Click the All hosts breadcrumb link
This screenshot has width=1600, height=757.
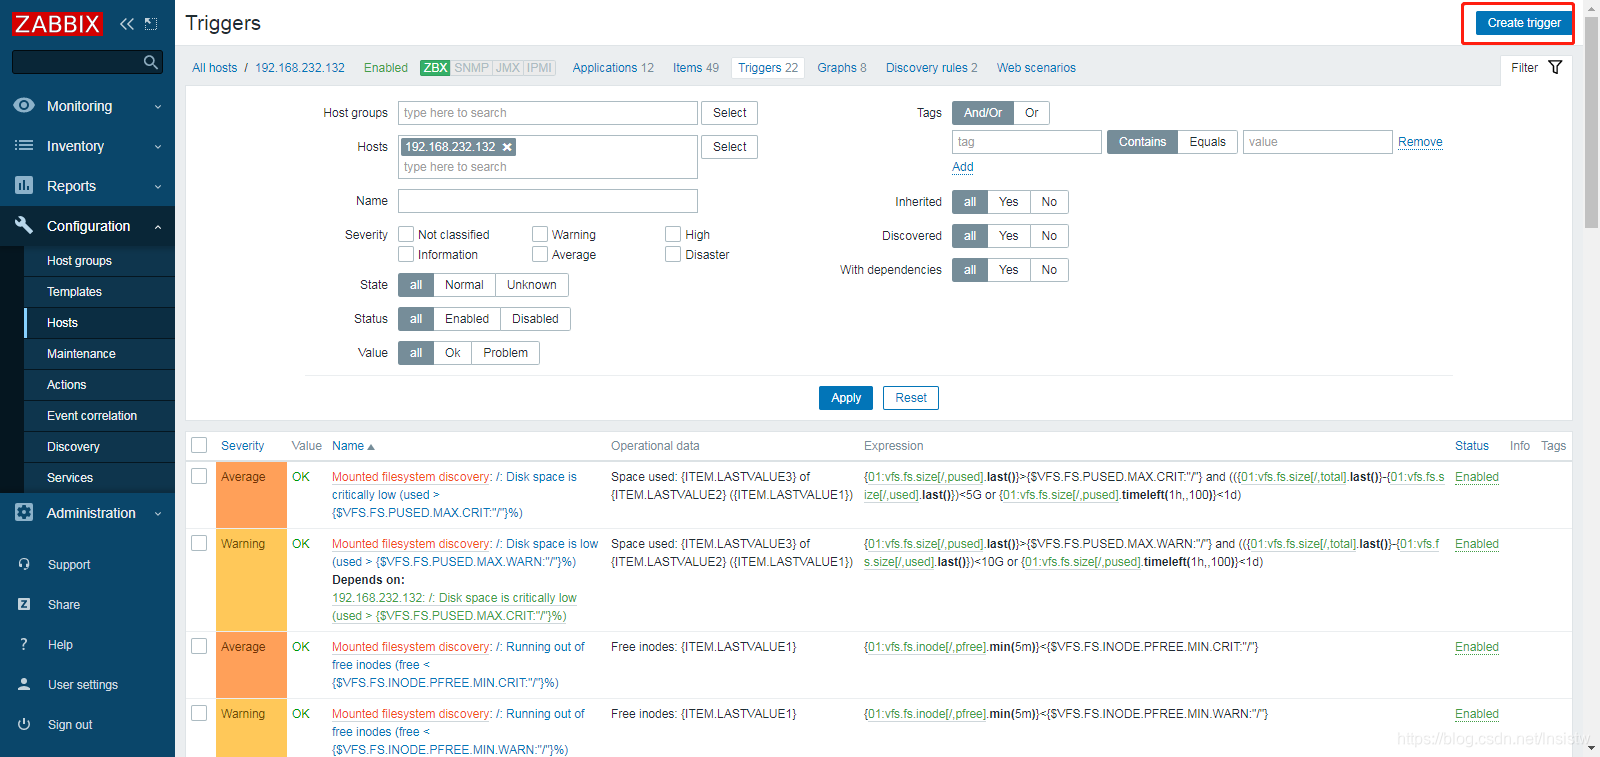[215, 68]
